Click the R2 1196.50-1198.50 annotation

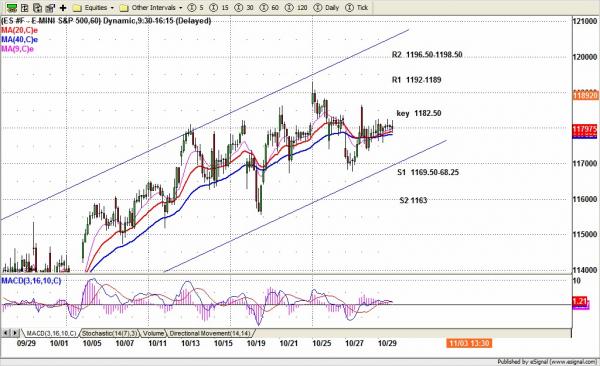pos(427,55)
